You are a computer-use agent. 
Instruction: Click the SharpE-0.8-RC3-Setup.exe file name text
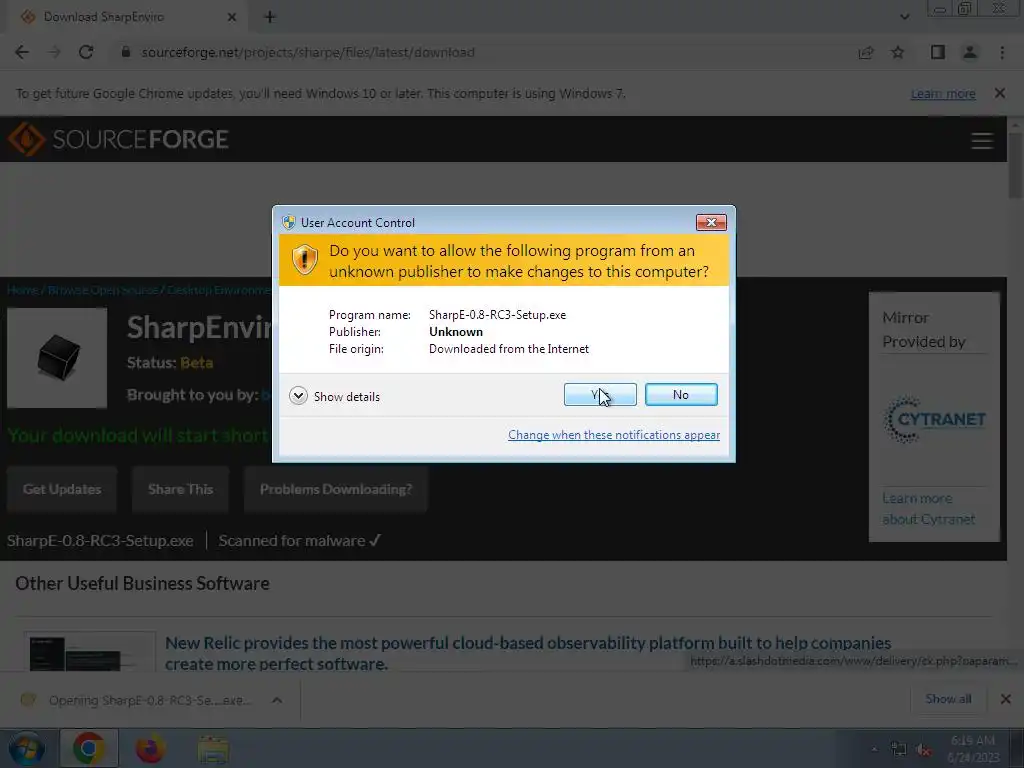100,541
